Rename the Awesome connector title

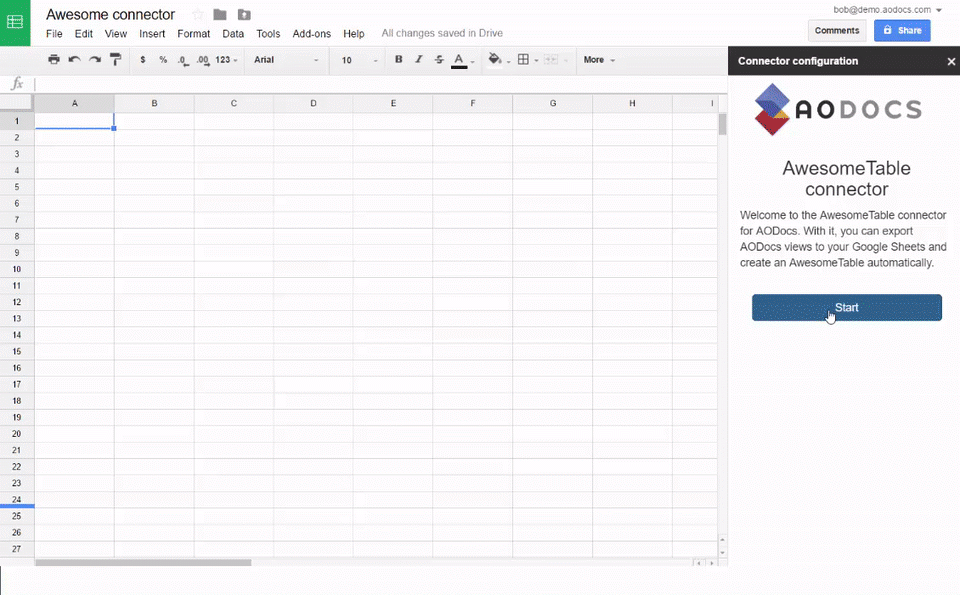(110, 14)
